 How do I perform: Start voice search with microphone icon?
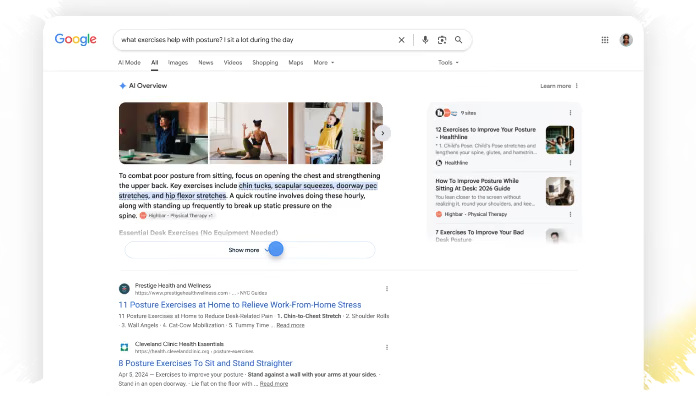[x=425, y=40]
